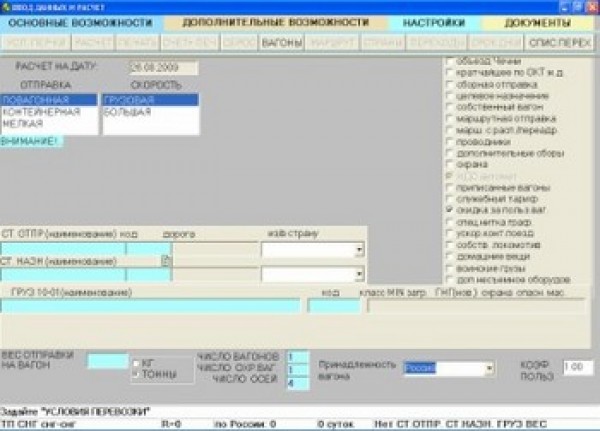Select КОНТЕЙНЕРНАЯ in the ОТПРАВКА list
Viewport: 600px width, 431px height.
tap(49, 112)
